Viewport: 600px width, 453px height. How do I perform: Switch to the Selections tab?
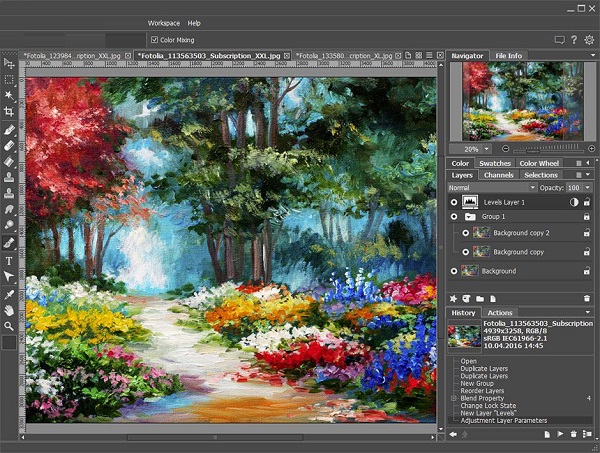point(541,175)
